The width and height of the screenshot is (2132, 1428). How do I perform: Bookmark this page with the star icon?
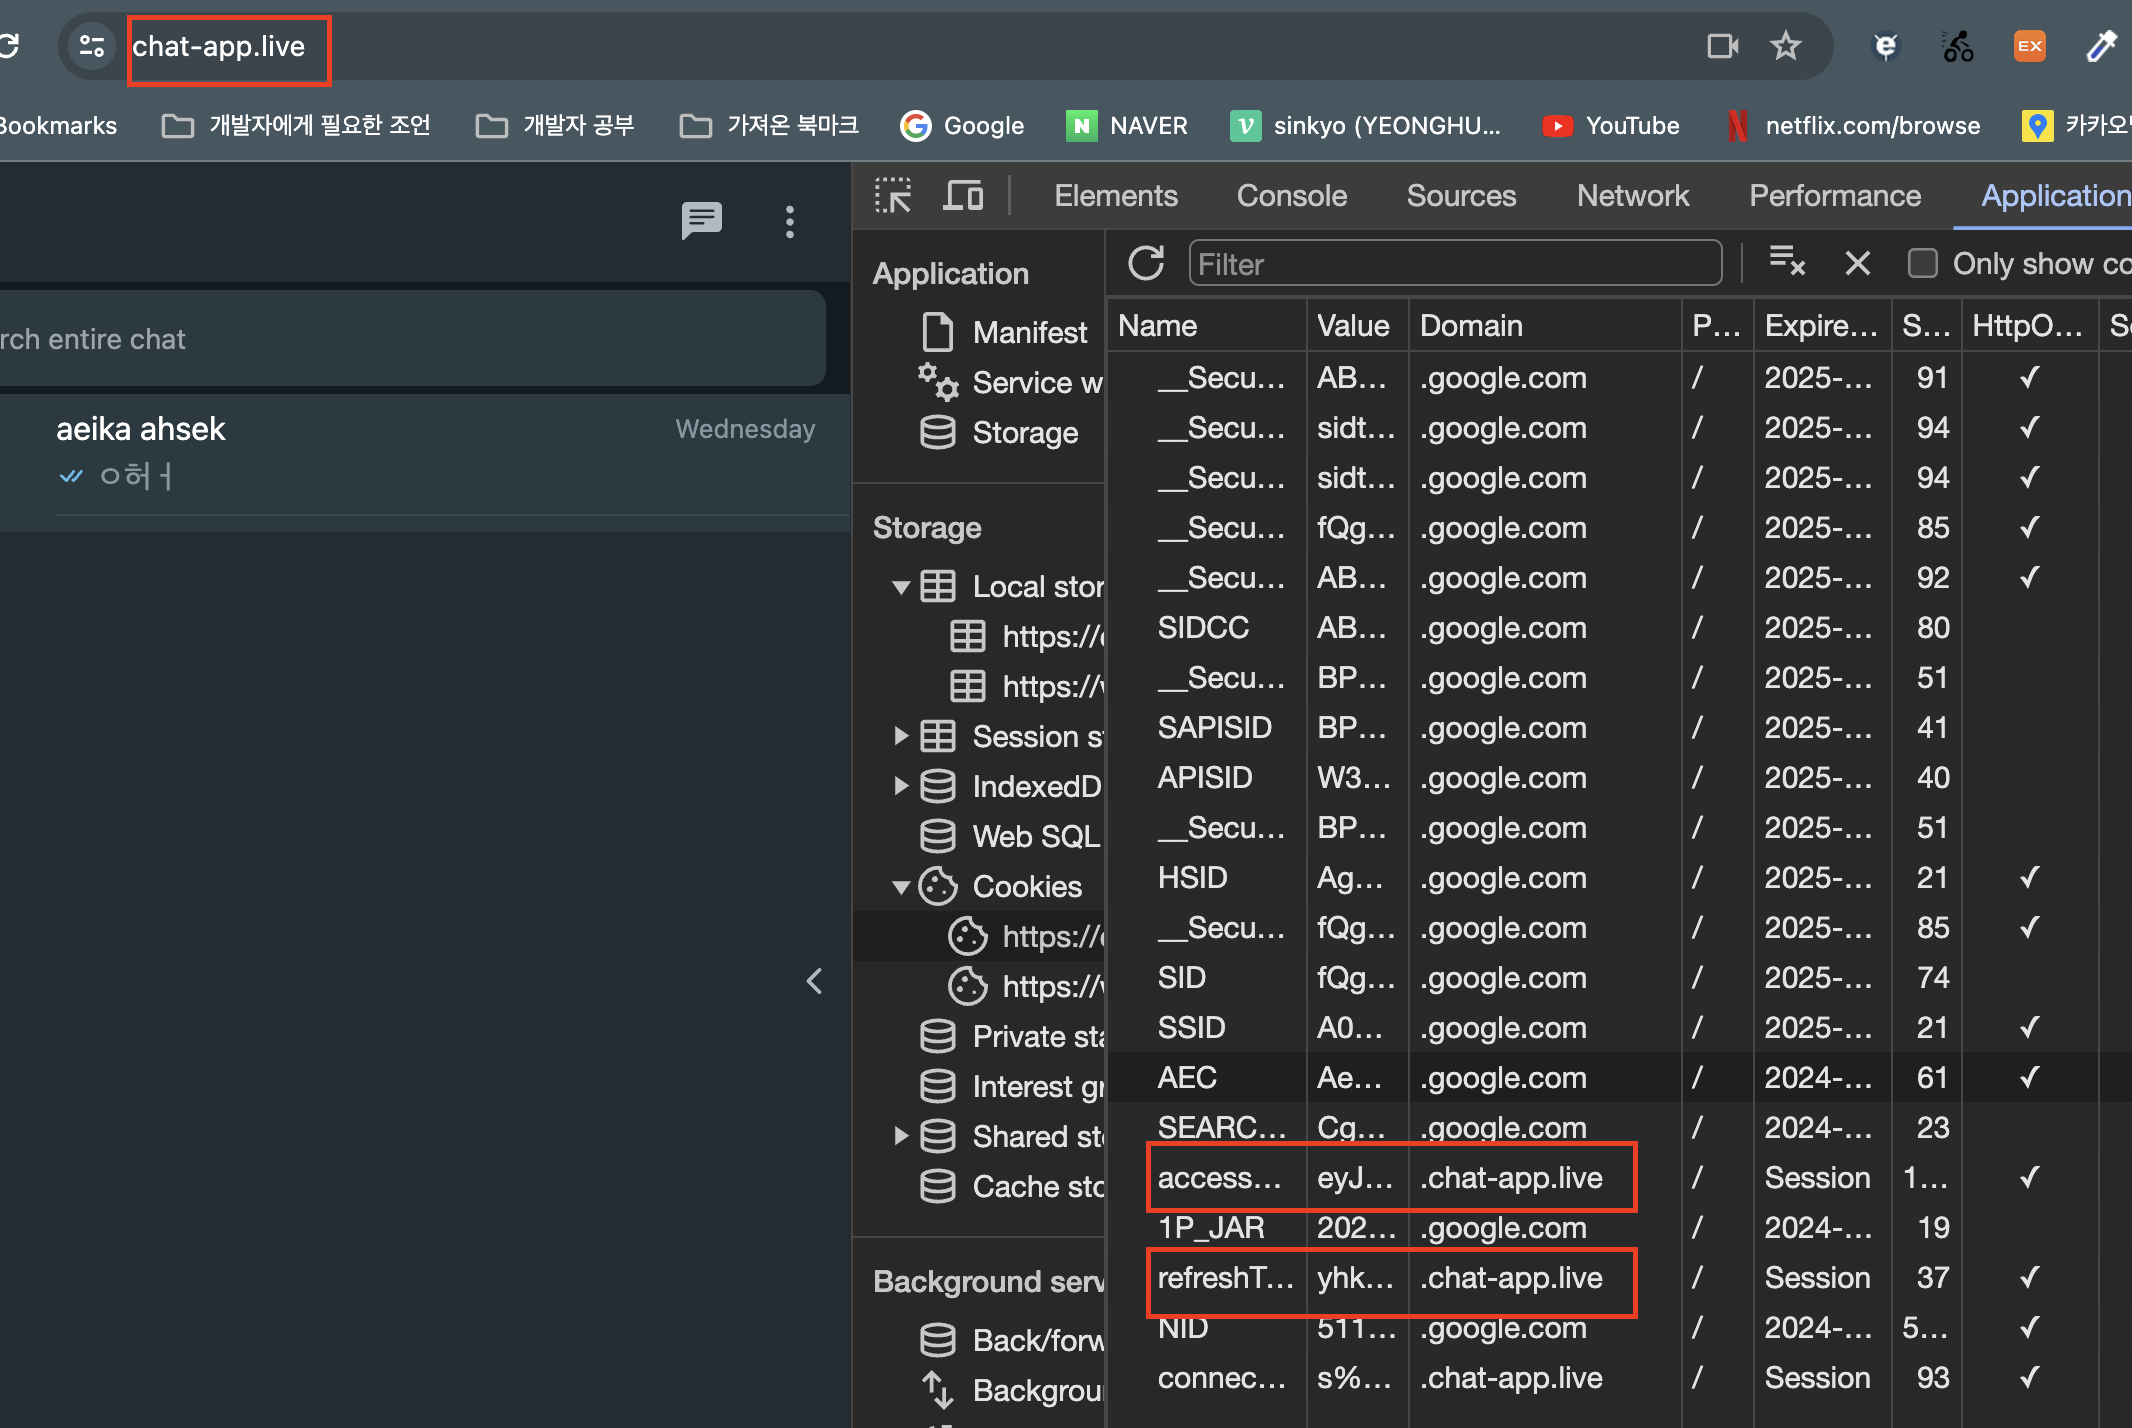pyautogui.click(x=1786, y=46)
